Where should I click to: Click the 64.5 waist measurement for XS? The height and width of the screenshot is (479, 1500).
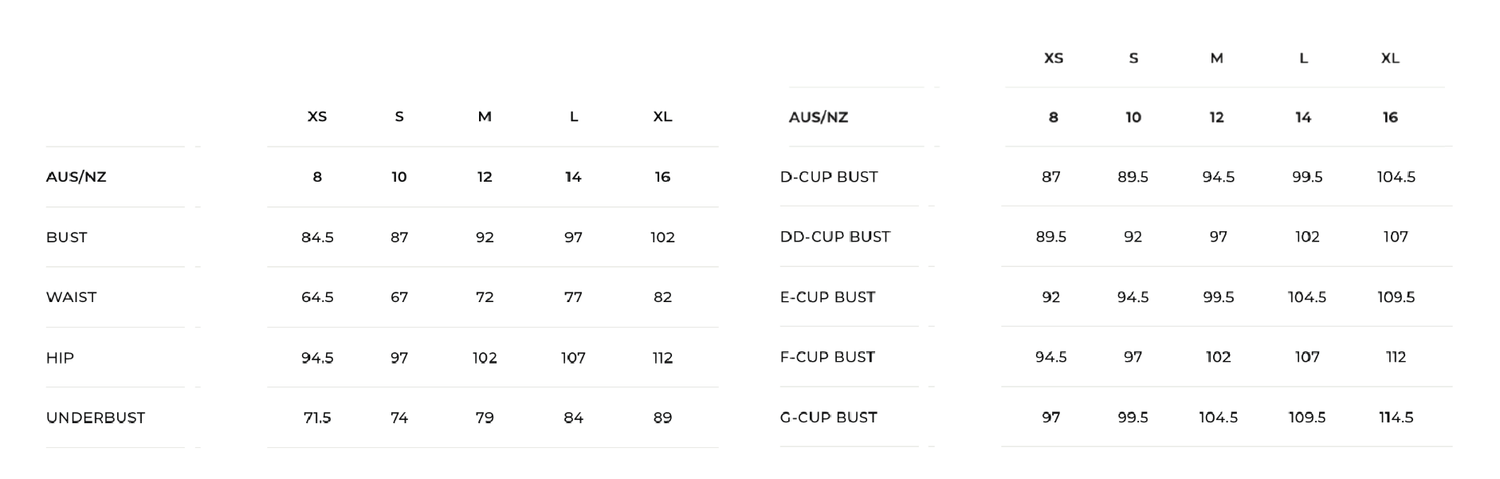(x=317, y=297)
